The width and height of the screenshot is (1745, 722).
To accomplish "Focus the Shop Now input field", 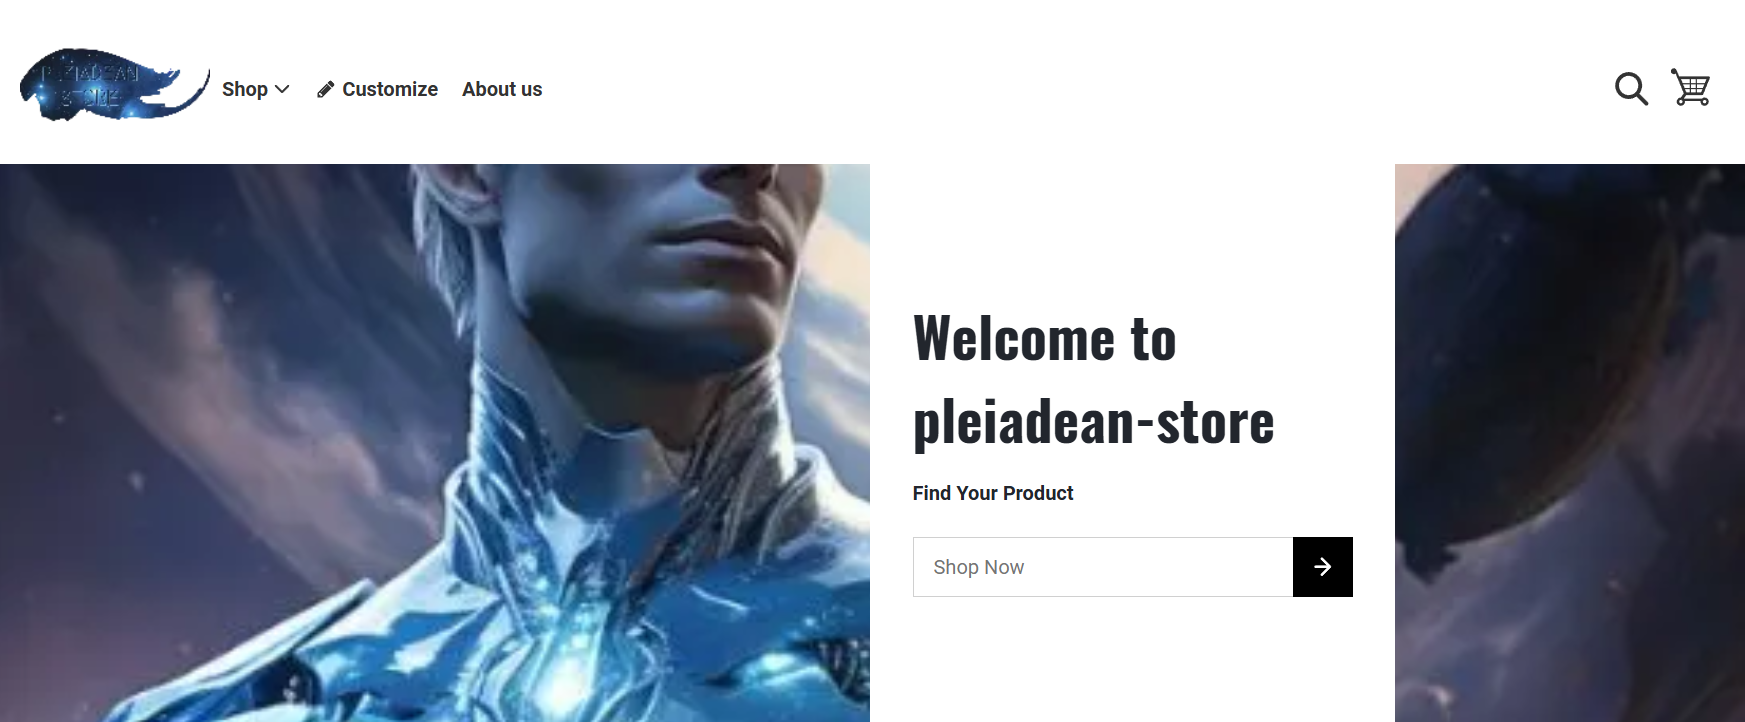I will [1103, 567].
